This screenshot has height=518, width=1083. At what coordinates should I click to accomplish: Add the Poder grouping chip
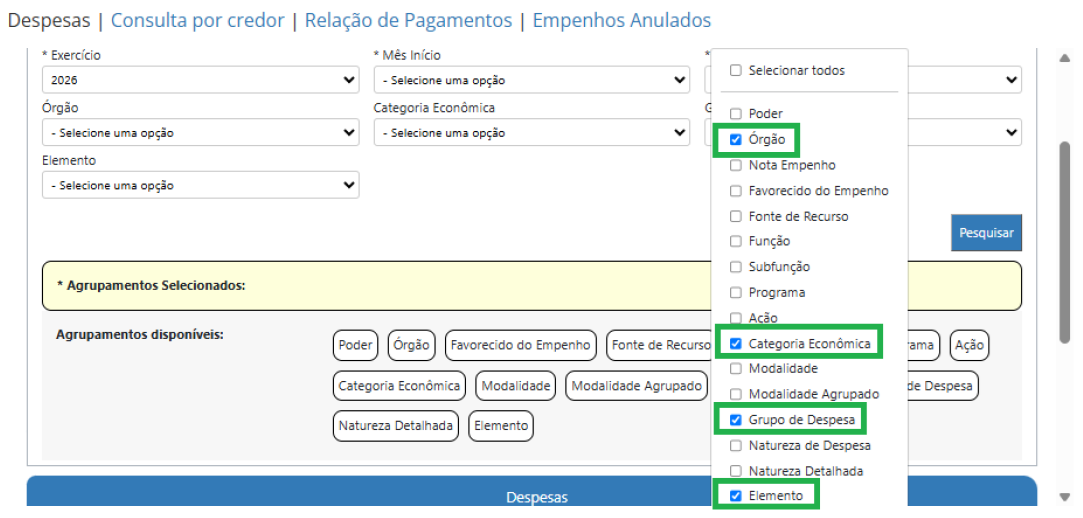pos(356,345)
